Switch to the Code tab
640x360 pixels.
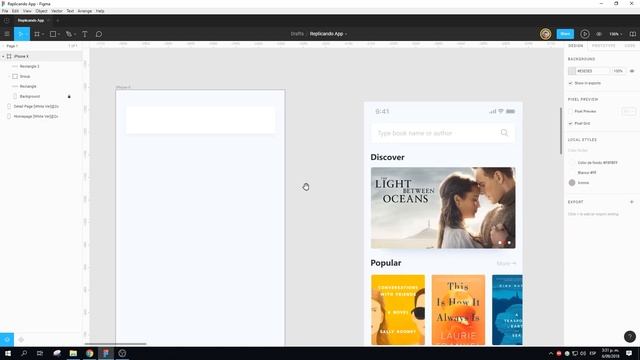pyautogui.click(x=630, y=46)
